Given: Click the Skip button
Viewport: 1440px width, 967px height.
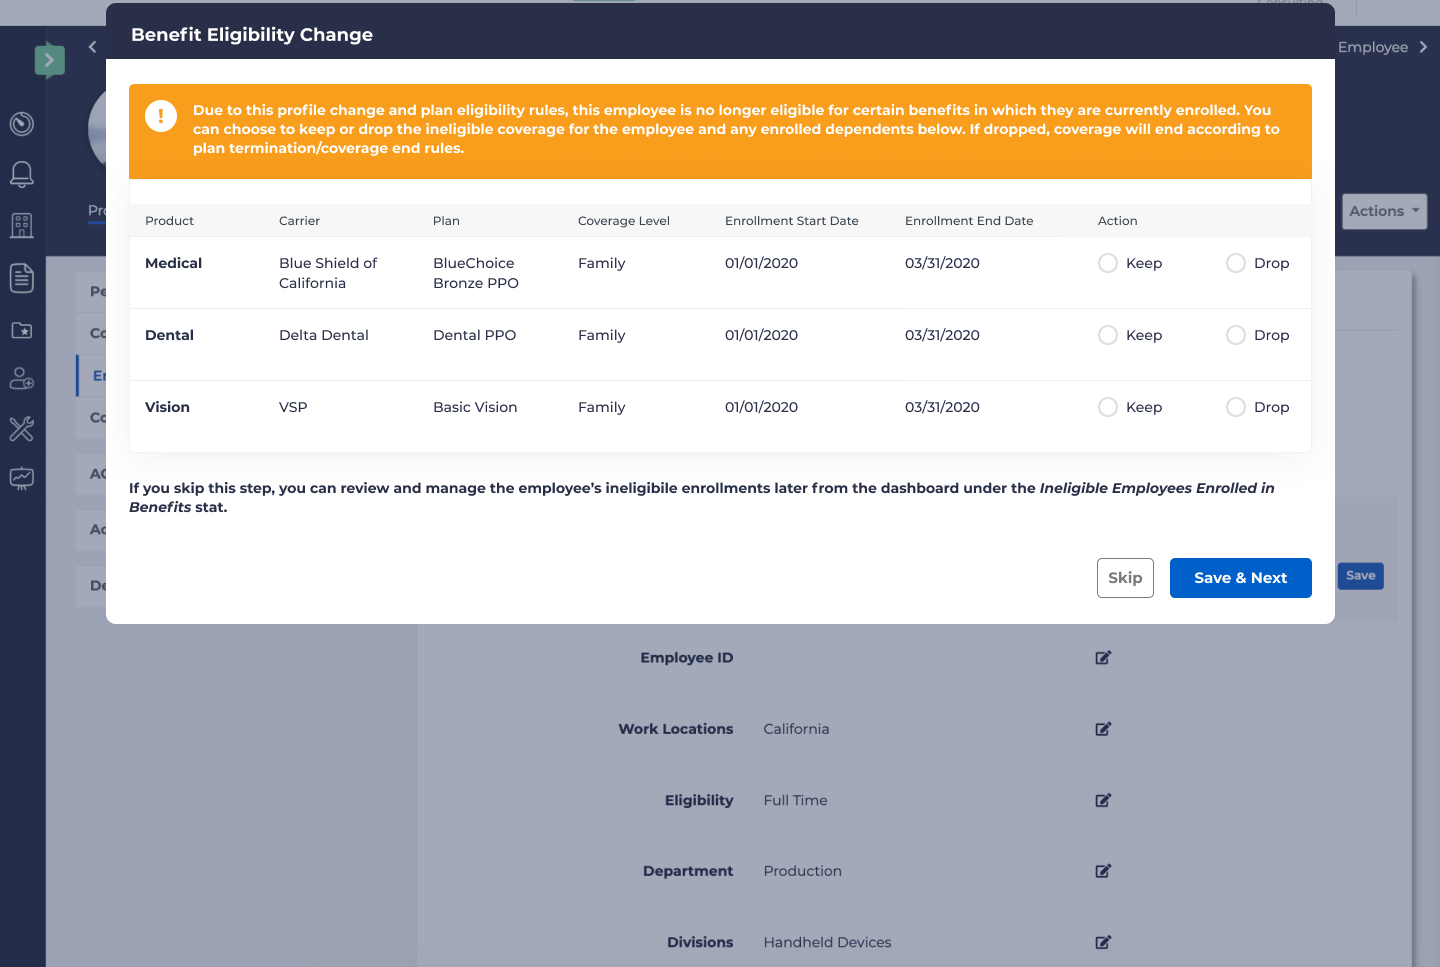Looking at the screenshot, I should click(1125, 578).
